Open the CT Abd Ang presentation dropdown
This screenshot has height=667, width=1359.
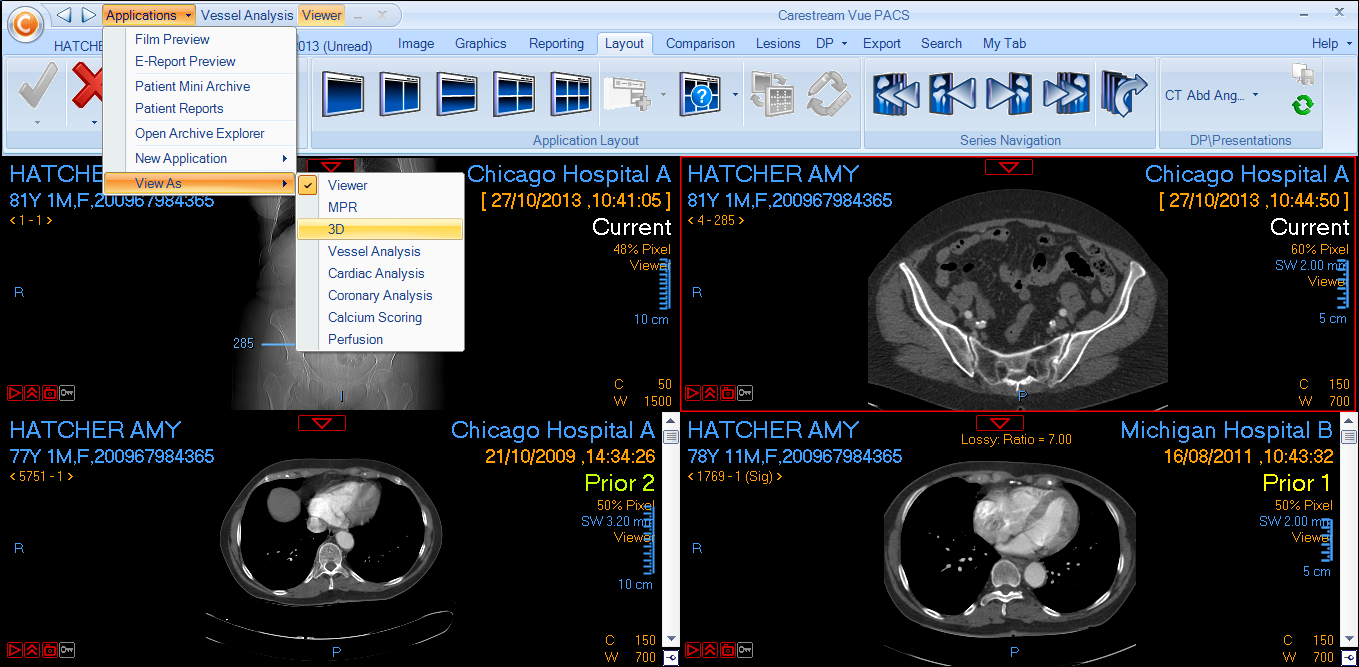[1212, 96]
